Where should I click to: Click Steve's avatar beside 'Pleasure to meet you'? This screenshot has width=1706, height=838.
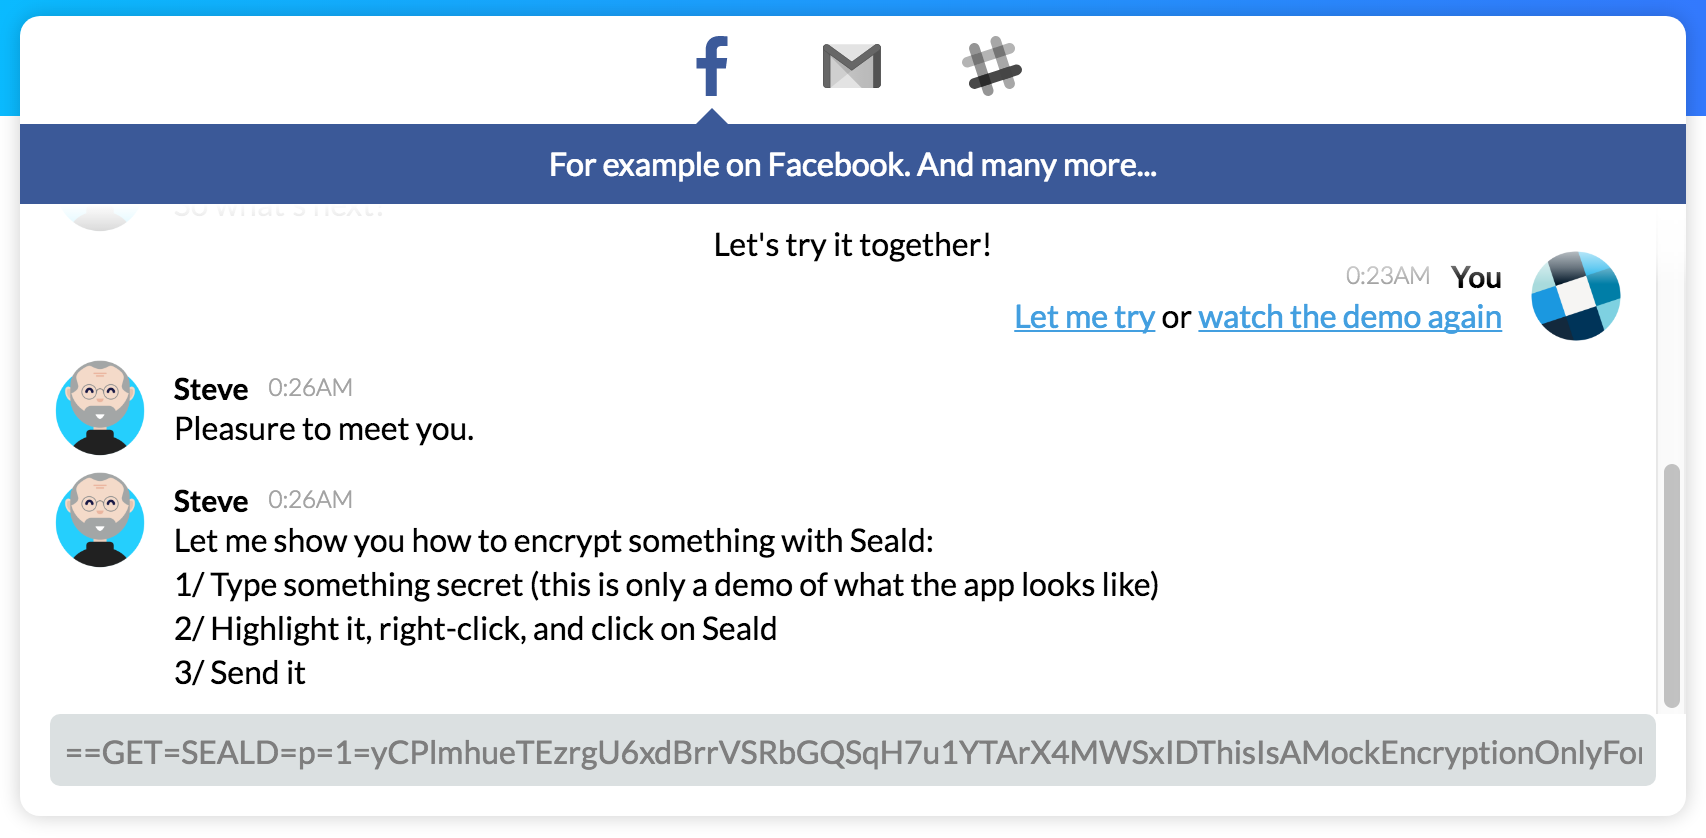(x=100, y=408)
